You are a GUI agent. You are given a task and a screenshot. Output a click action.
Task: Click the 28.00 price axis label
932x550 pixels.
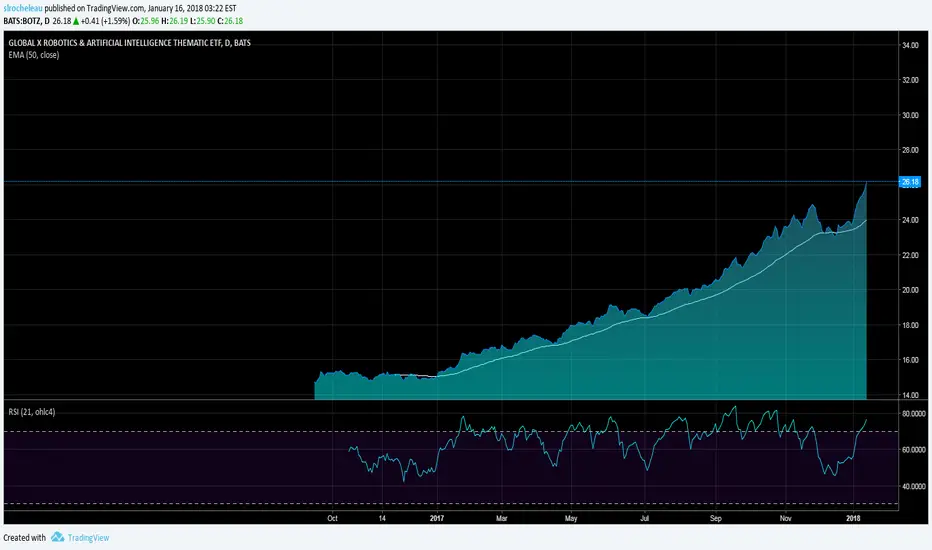click(x=910, y=150)
